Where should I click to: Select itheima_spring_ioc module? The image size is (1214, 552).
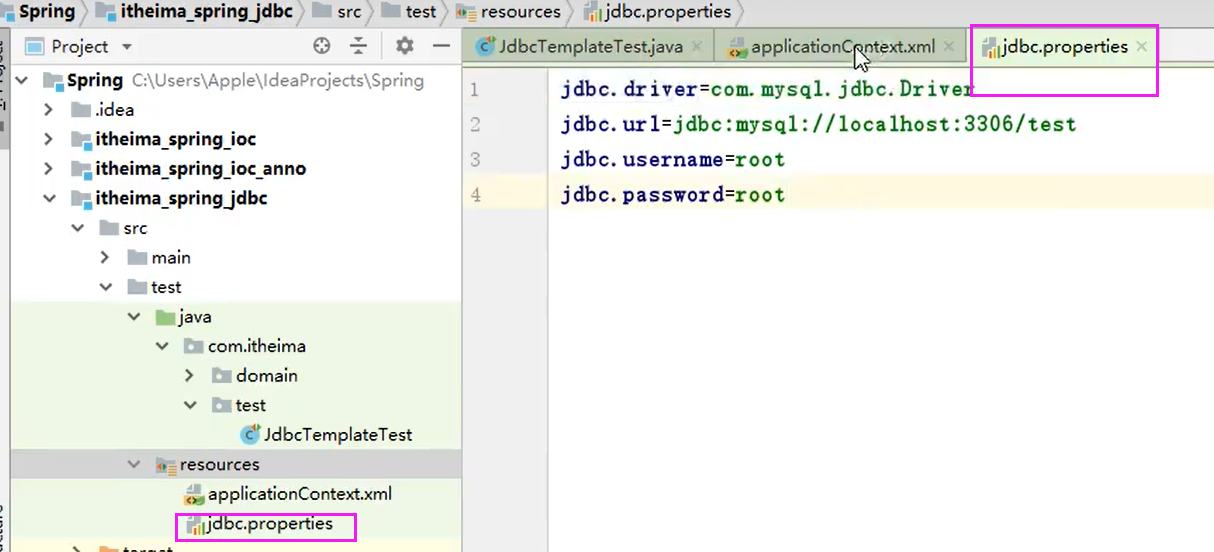pos(176,139)
